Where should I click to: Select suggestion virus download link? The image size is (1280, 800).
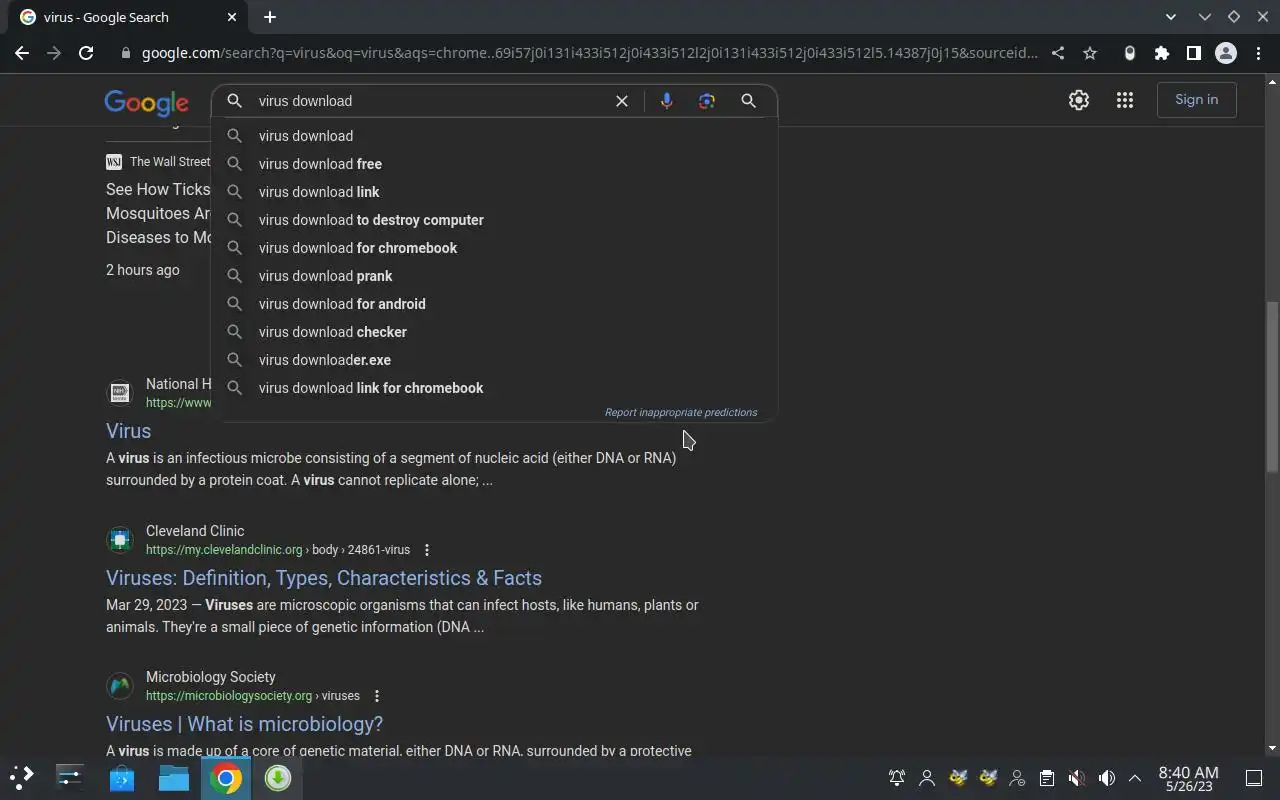click(494, 192)
